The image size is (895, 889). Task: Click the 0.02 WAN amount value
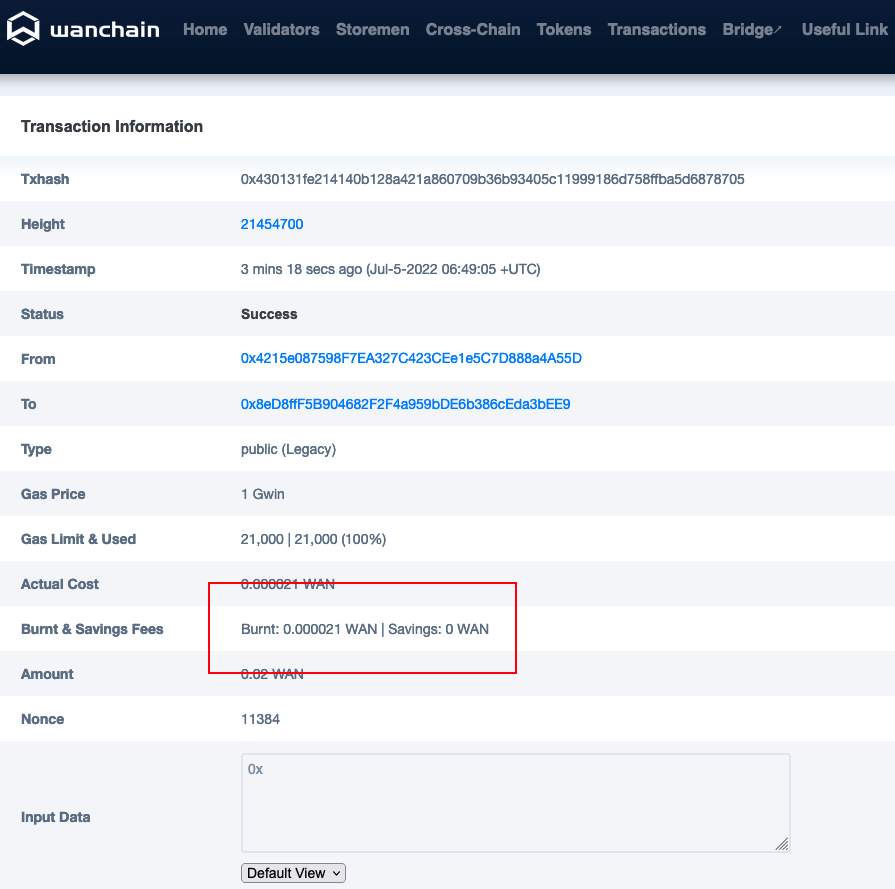pyautogui.click(x=272, y=674)
